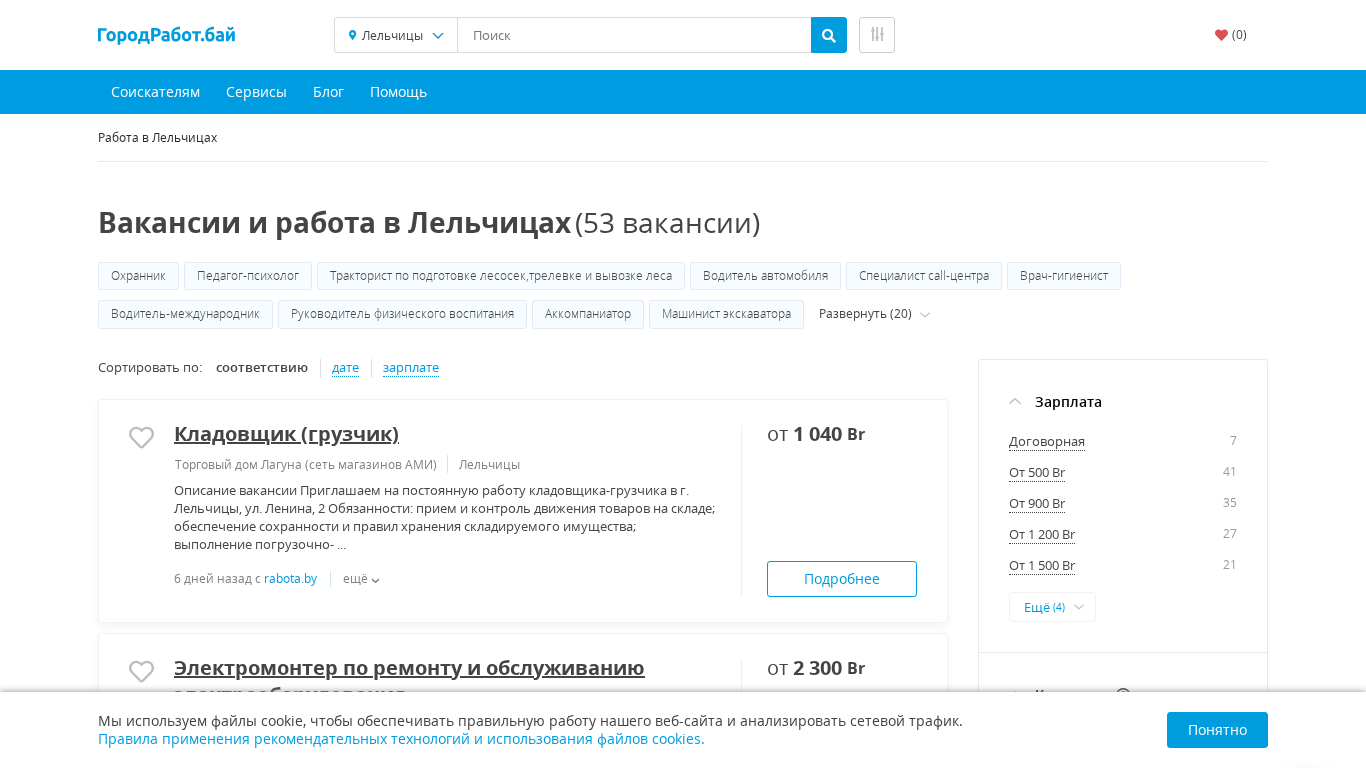Open the Лельчицы city dropdown

point(396,35)
